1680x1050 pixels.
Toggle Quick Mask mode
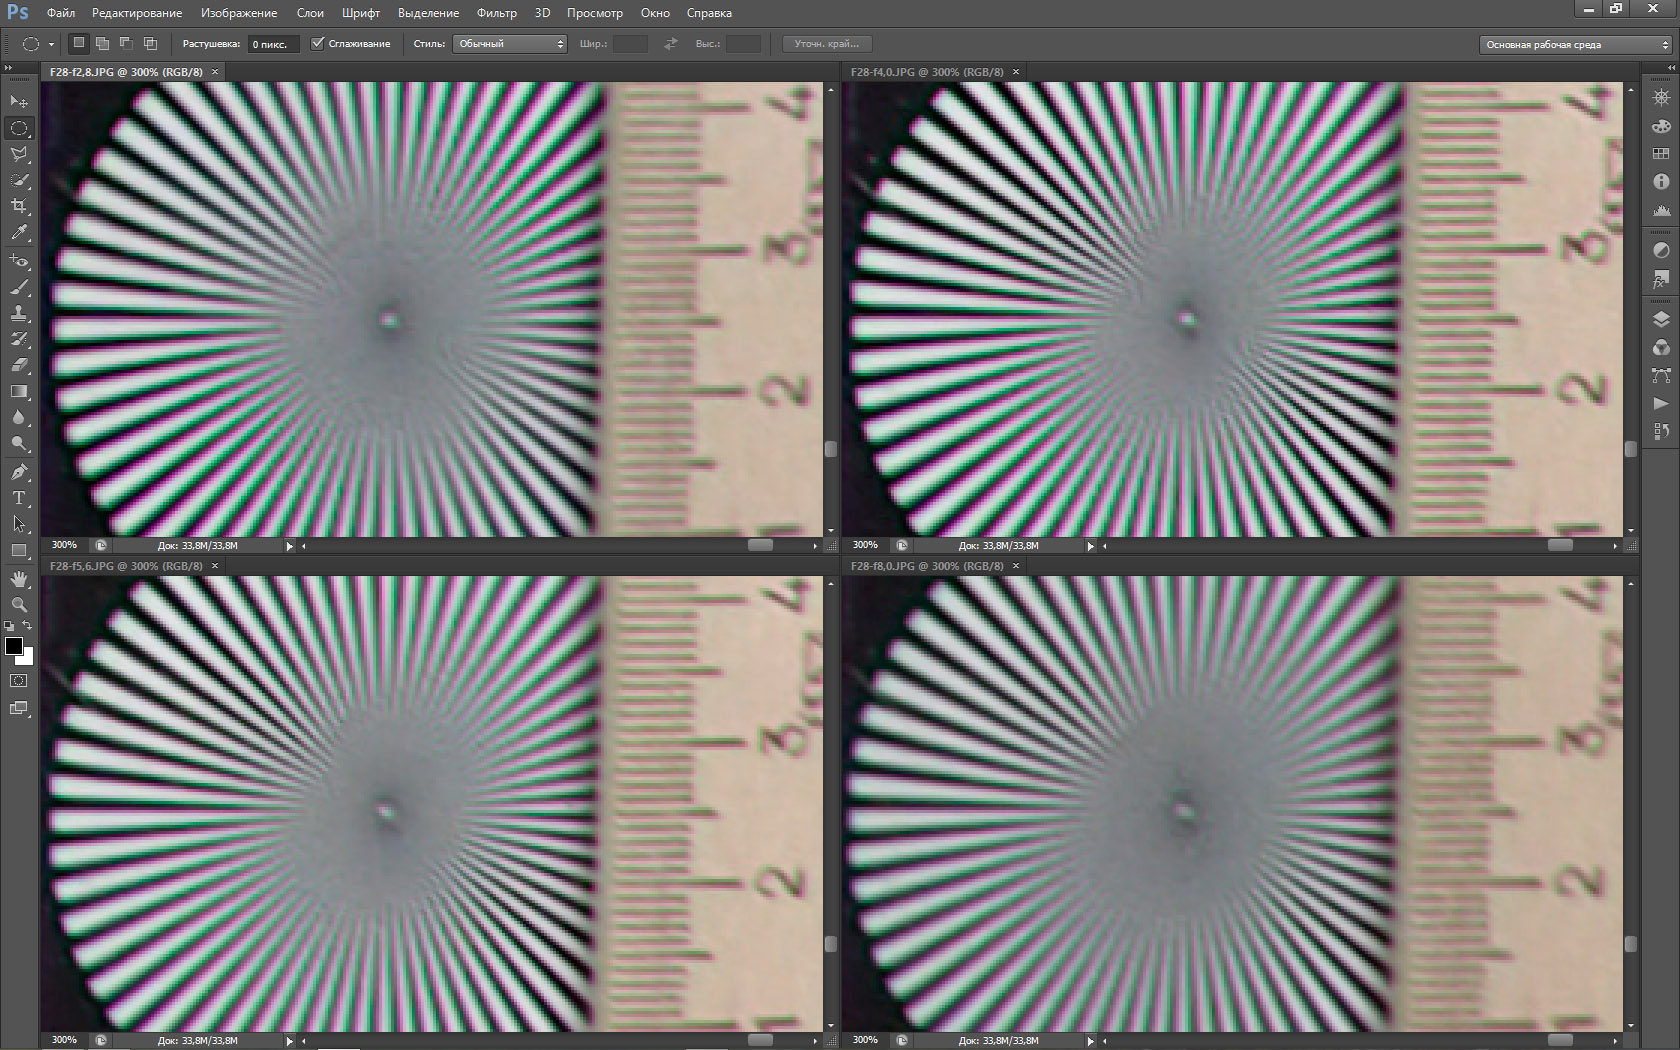pyautogui.click(x=19, y=681)
